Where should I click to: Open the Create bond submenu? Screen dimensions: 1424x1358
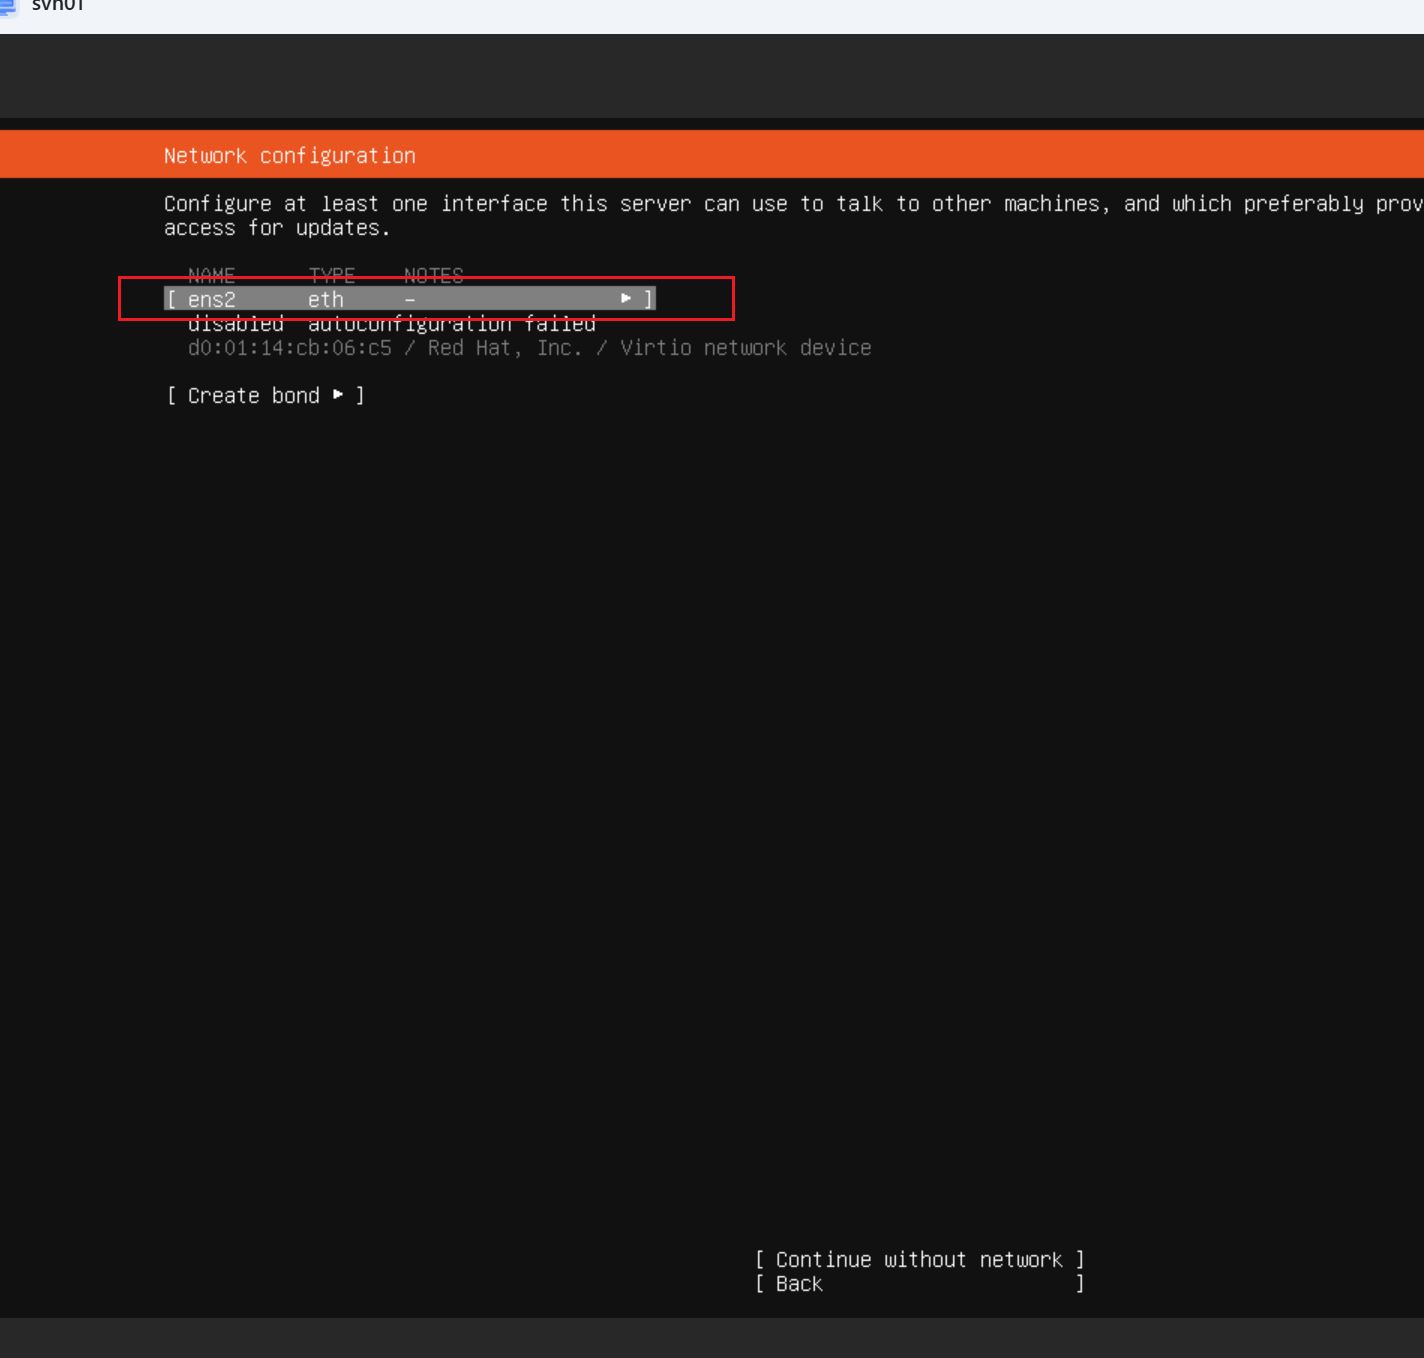[265, 396]
